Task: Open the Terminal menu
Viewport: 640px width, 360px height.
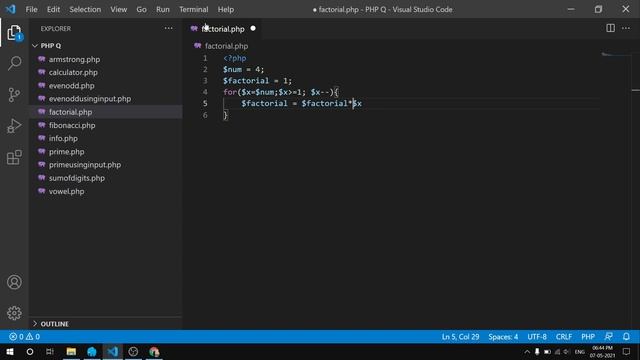Action: pos(193,9)
